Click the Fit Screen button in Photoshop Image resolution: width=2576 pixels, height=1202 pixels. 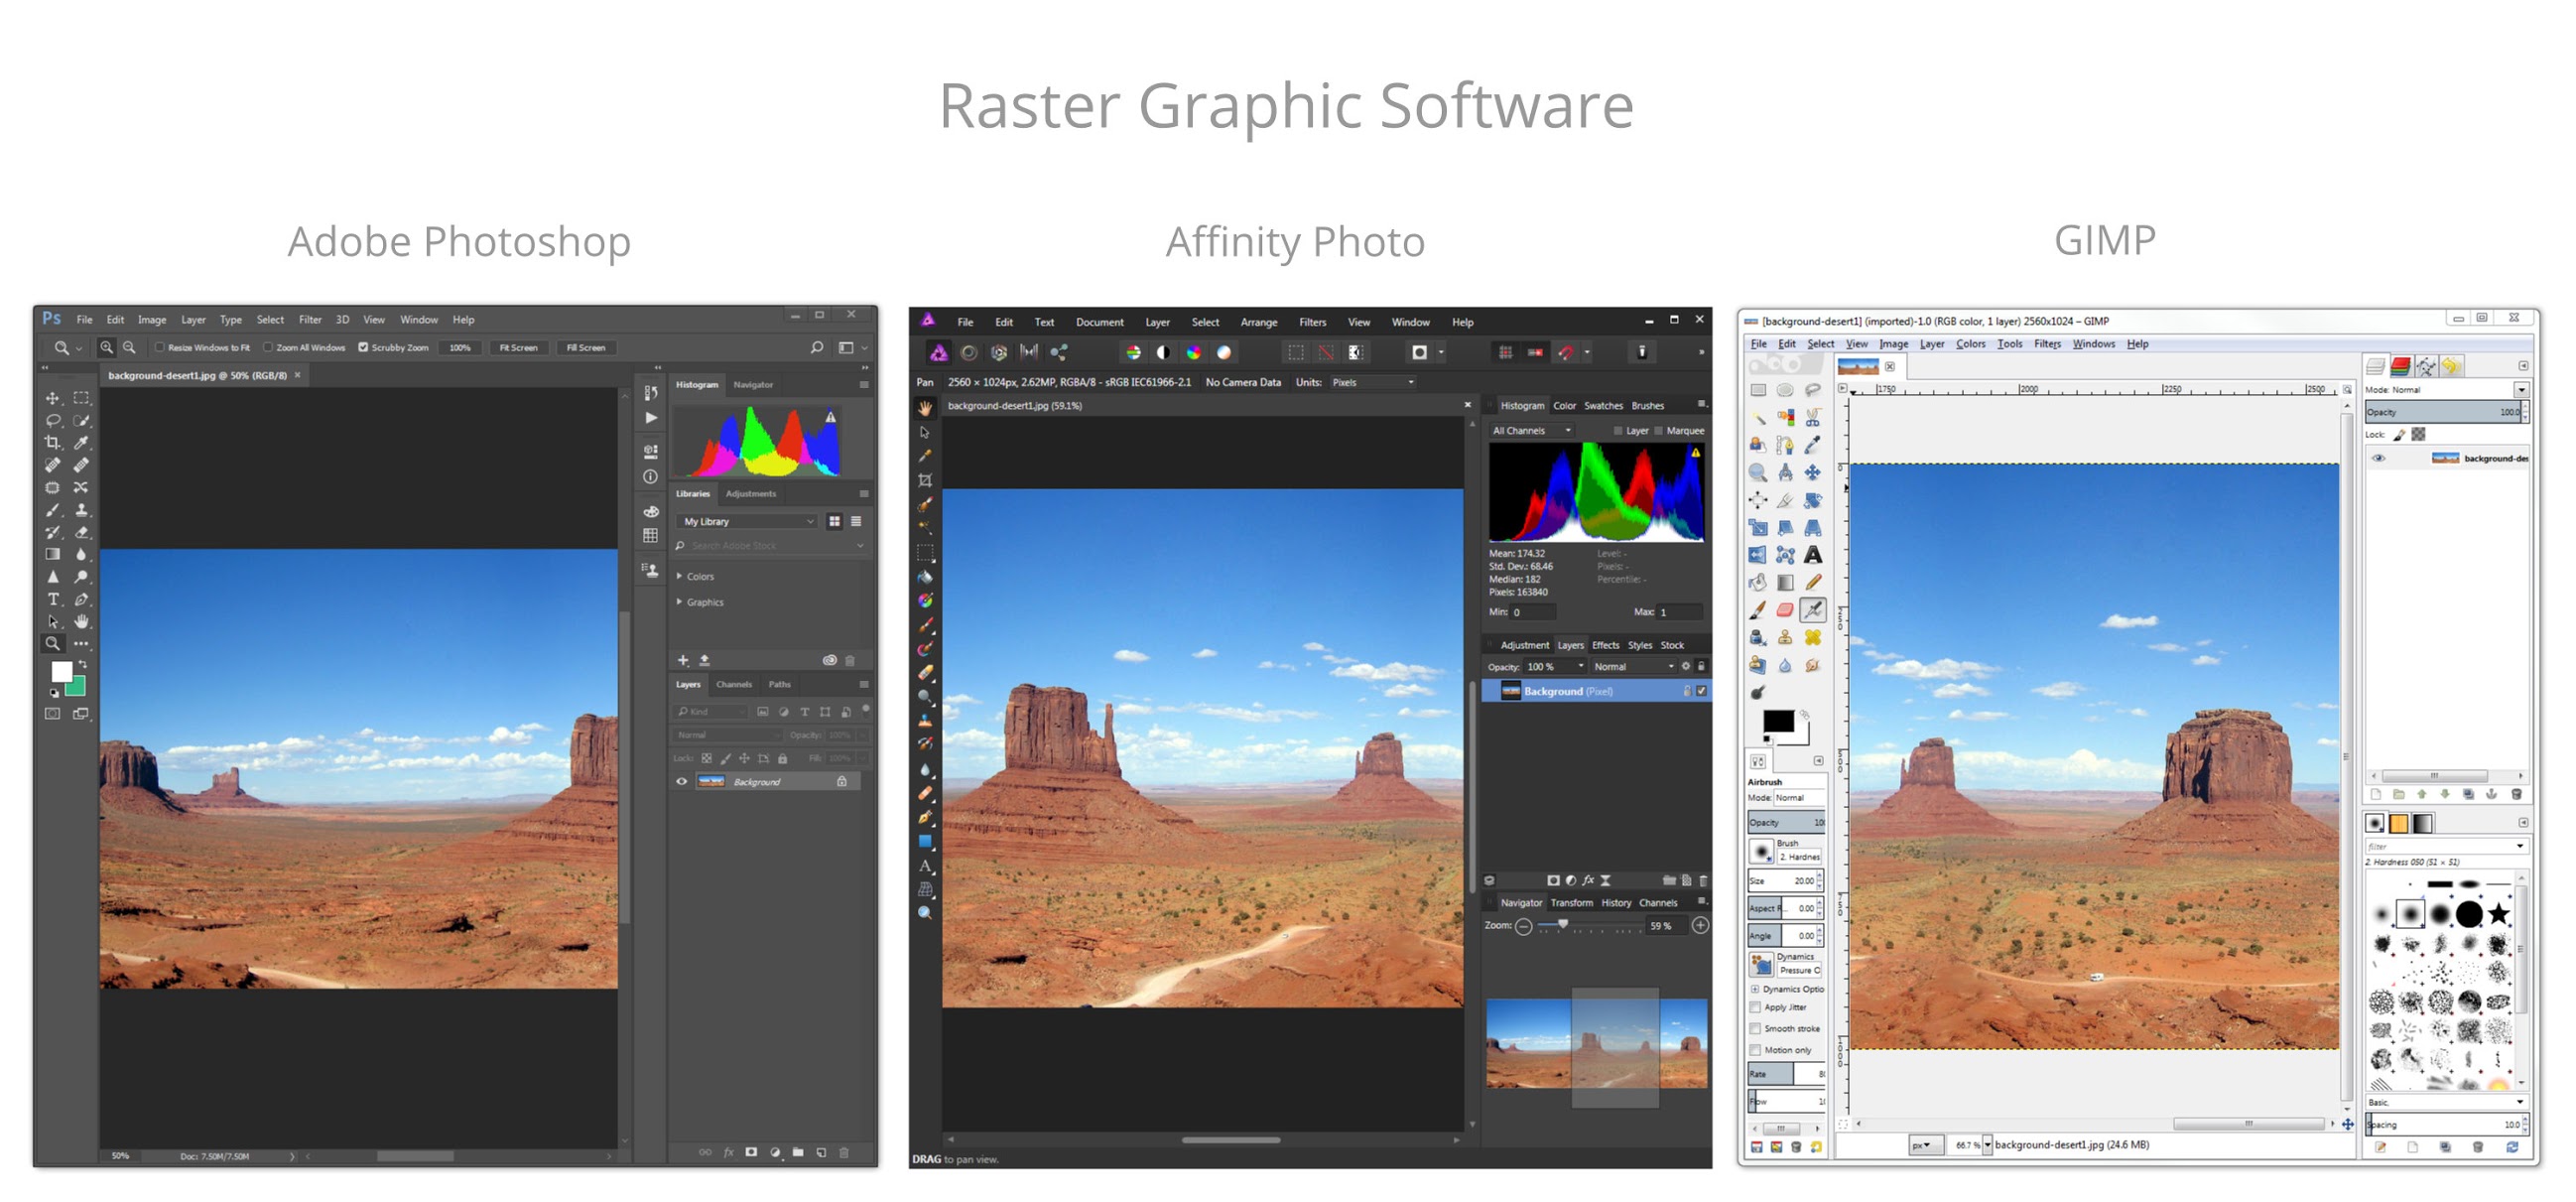point(518,348)
